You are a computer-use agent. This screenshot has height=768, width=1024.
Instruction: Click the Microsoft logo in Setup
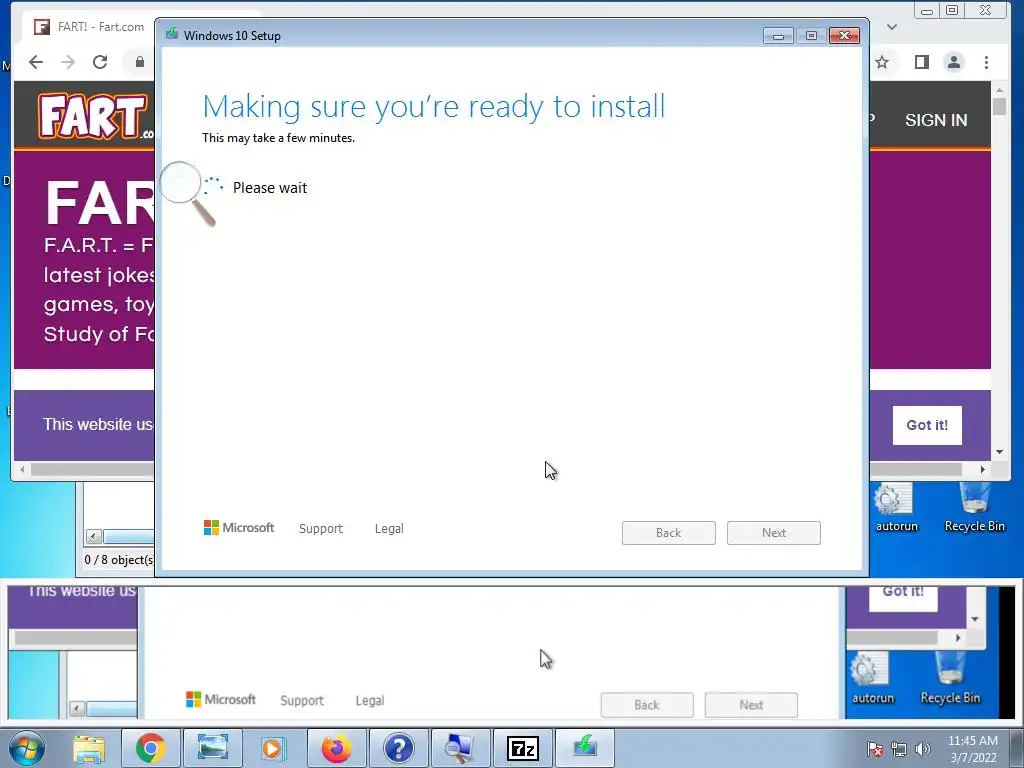tap(239, 528)
